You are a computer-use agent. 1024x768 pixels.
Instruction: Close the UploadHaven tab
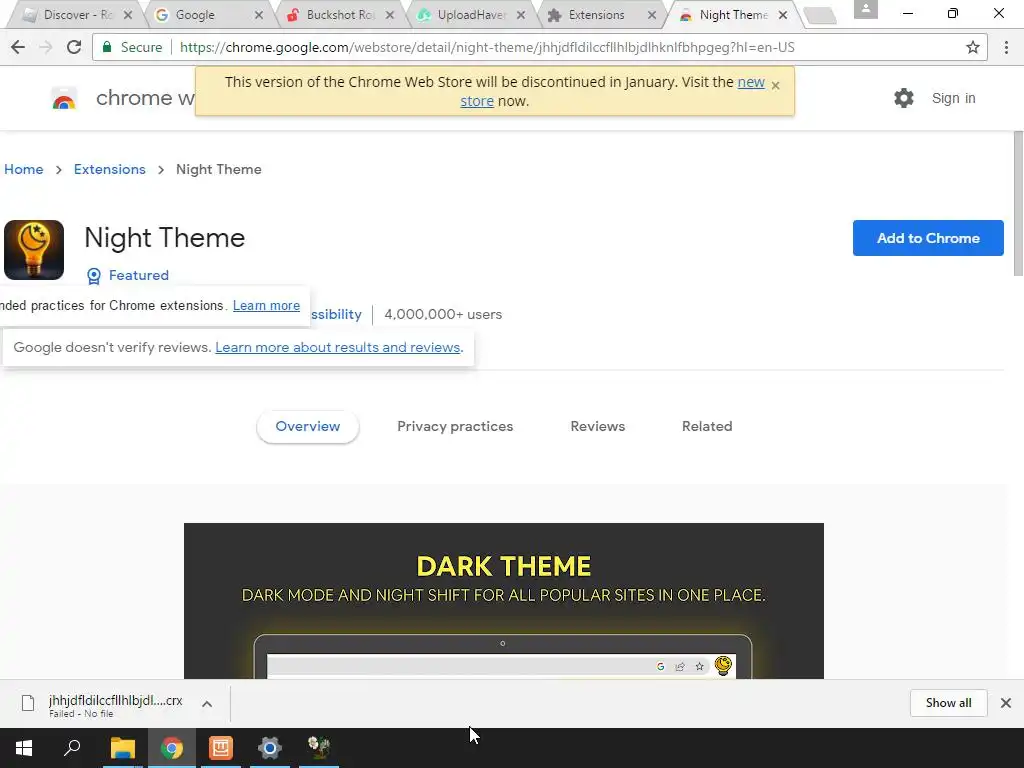pyautogui.click(x=521, y=14)
